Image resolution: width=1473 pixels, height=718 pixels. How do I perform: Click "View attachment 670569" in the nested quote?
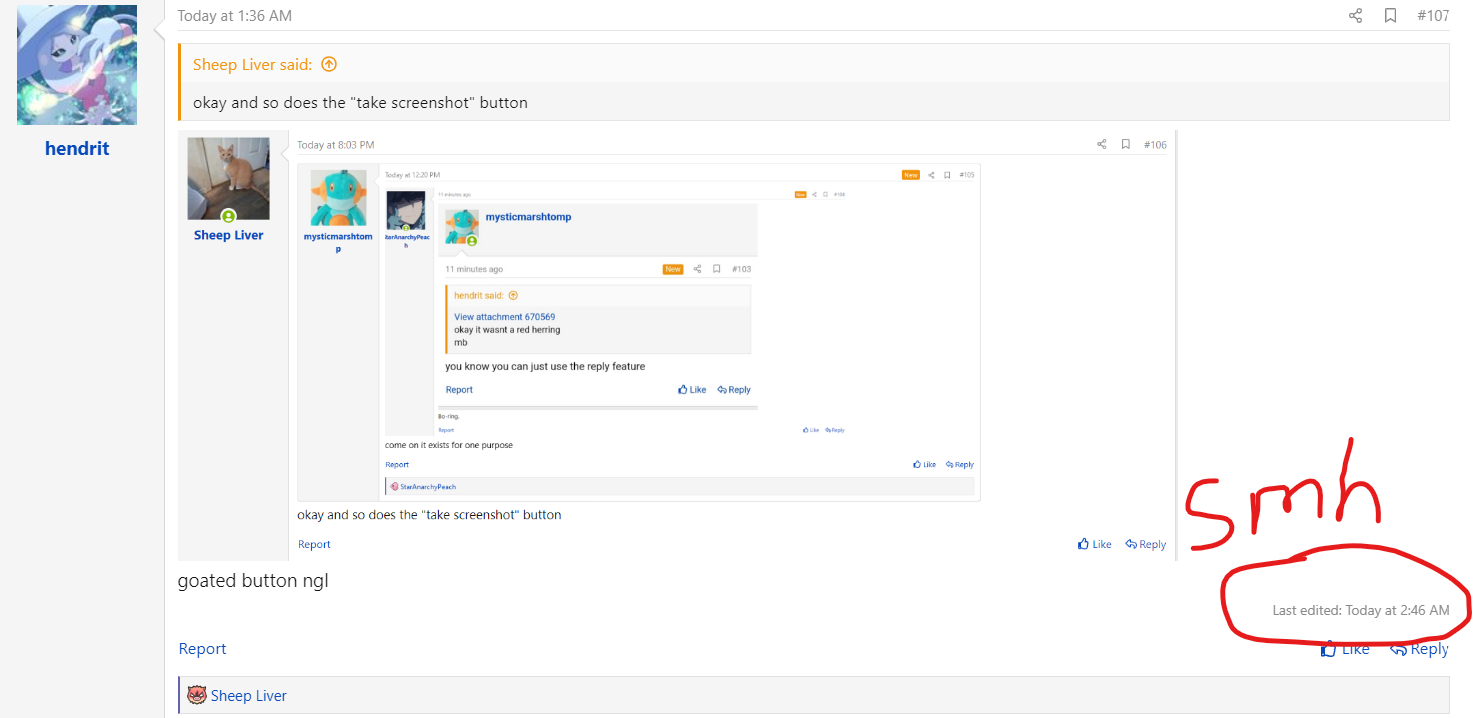(x=504, y=317)
